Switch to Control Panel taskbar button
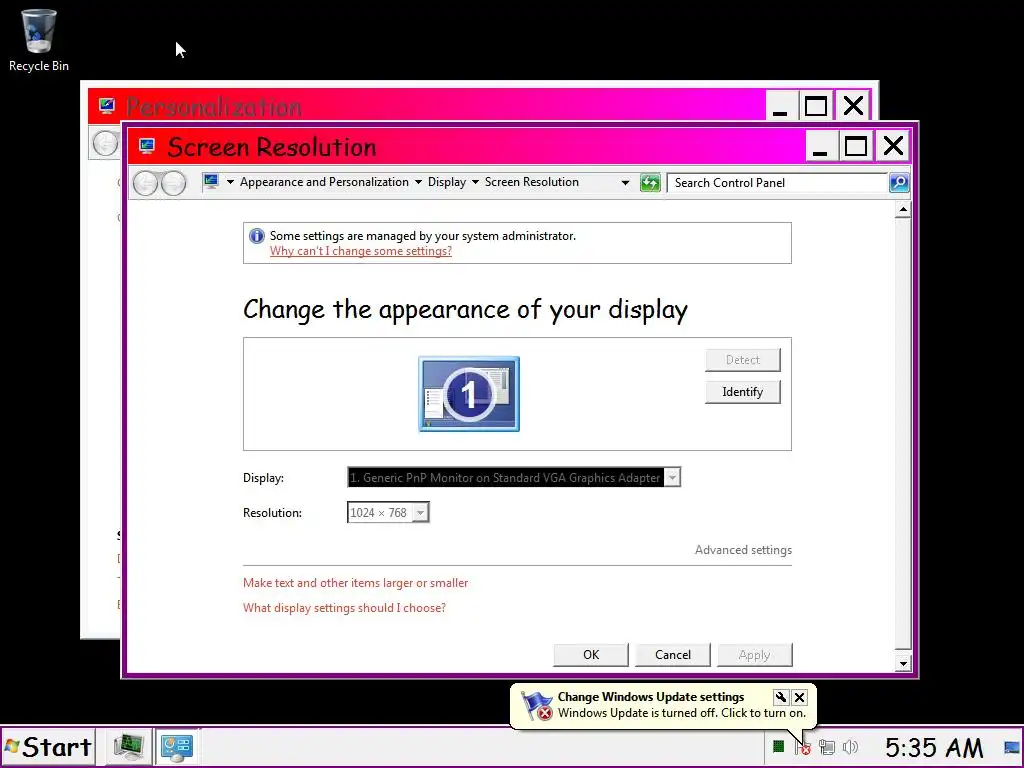This screenshot has width=1024, height=768. click(177, 747)
